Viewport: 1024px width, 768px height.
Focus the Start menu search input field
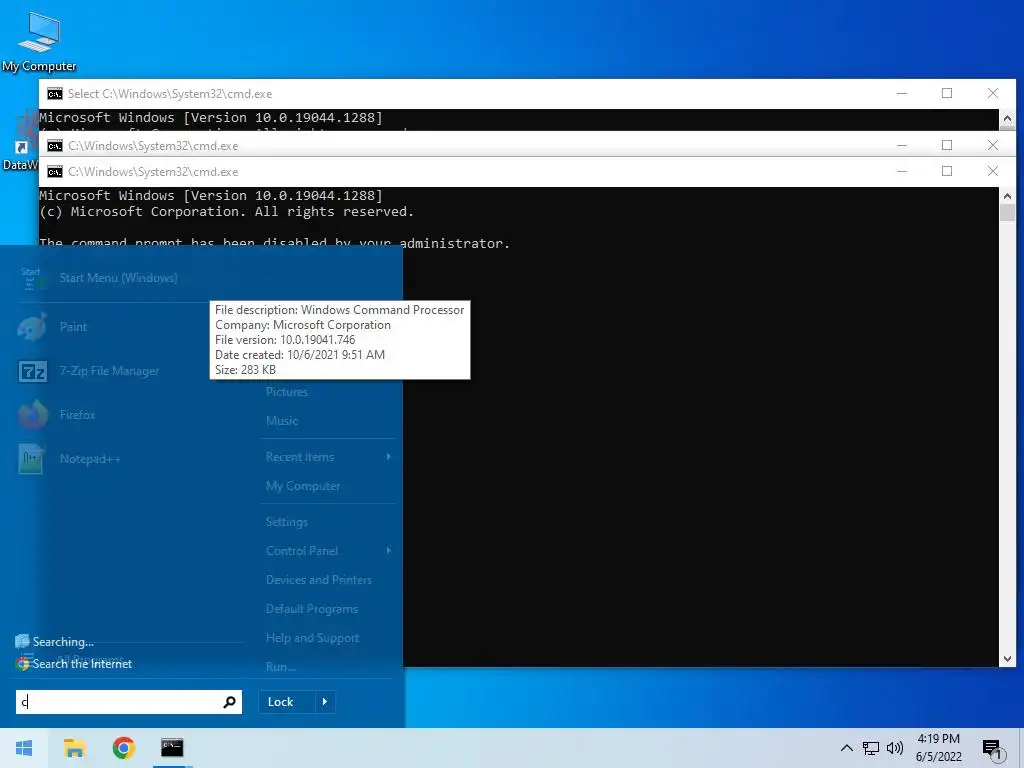pos(129,702)
